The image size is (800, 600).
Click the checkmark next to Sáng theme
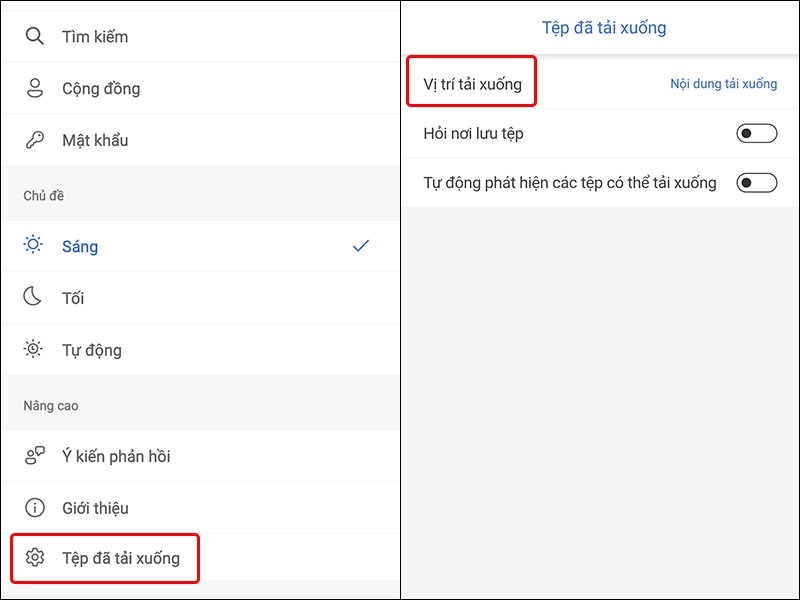point(361,246)
